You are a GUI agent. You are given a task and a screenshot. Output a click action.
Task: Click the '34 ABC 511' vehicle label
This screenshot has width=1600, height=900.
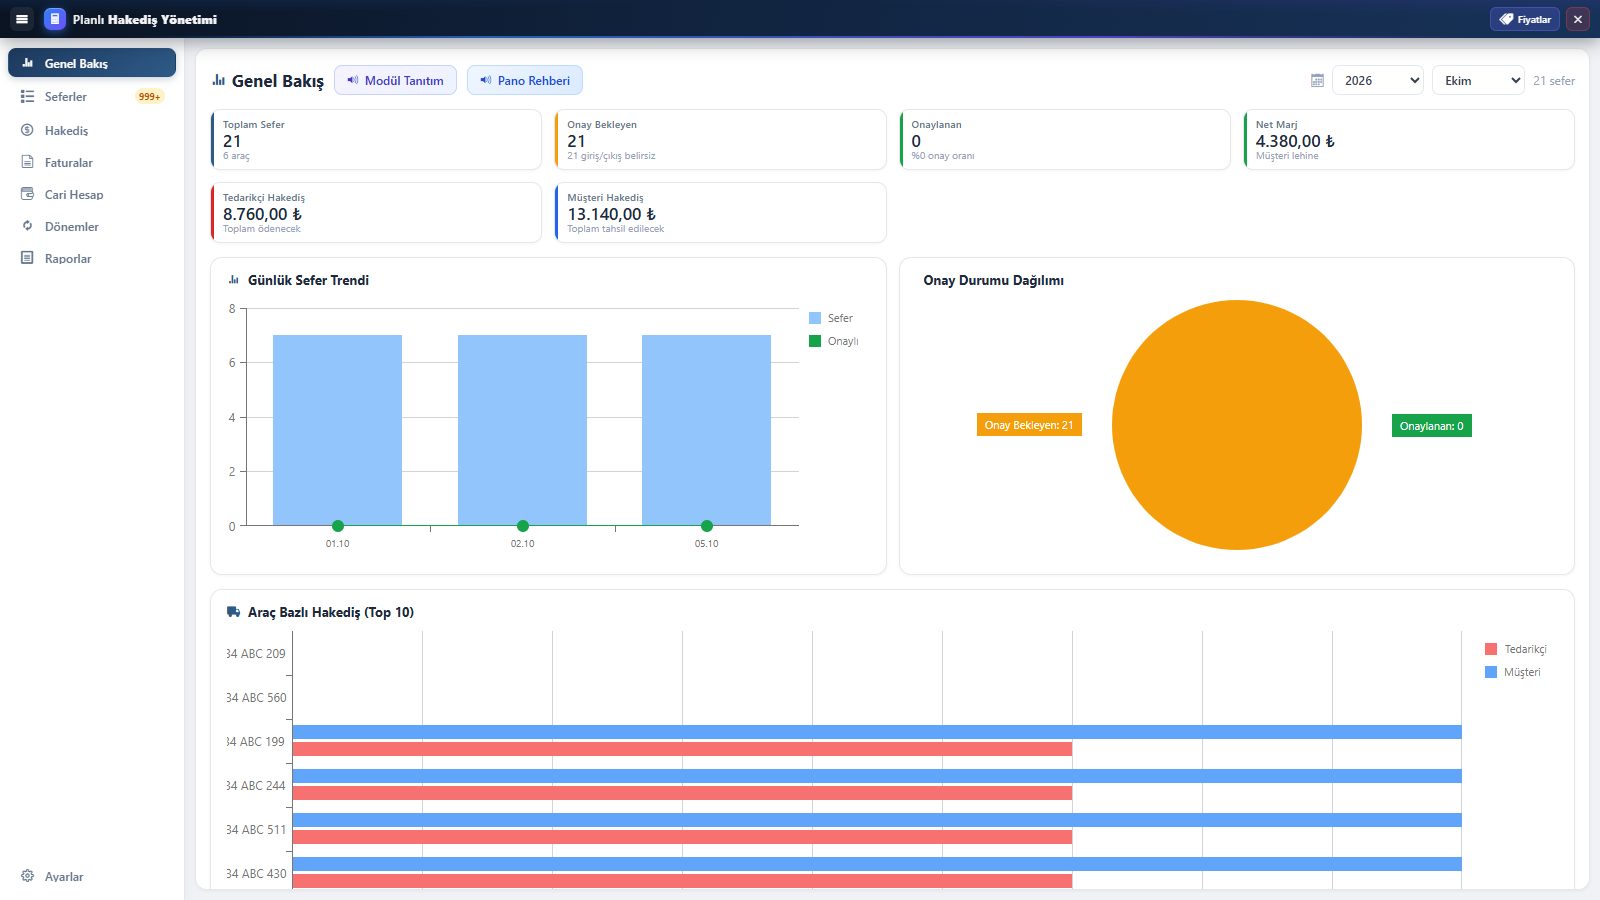(256, 830)
